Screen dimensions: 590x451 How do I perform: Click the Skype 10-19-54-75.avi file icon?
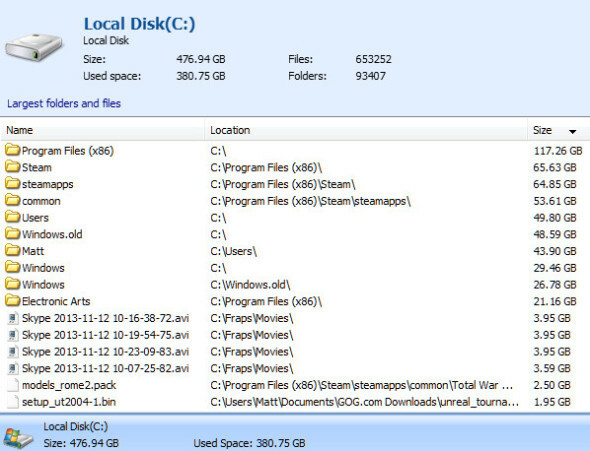tap(13, 335)
